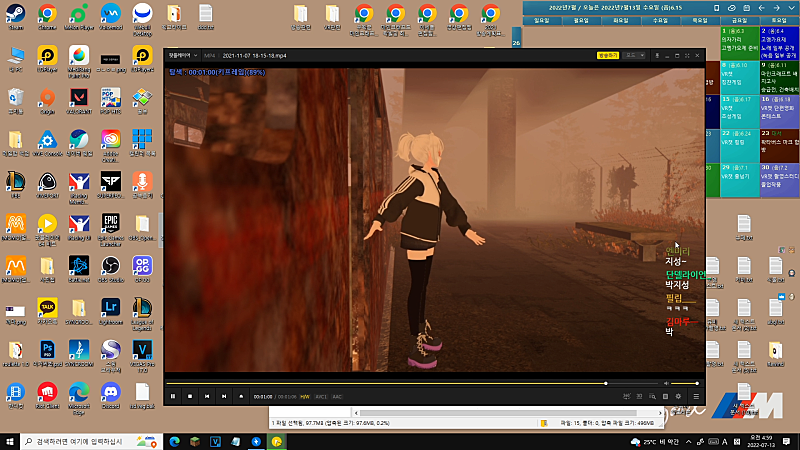Launch Epic Games Launcher shortcut
800x450 pixels.
(110, 230)
